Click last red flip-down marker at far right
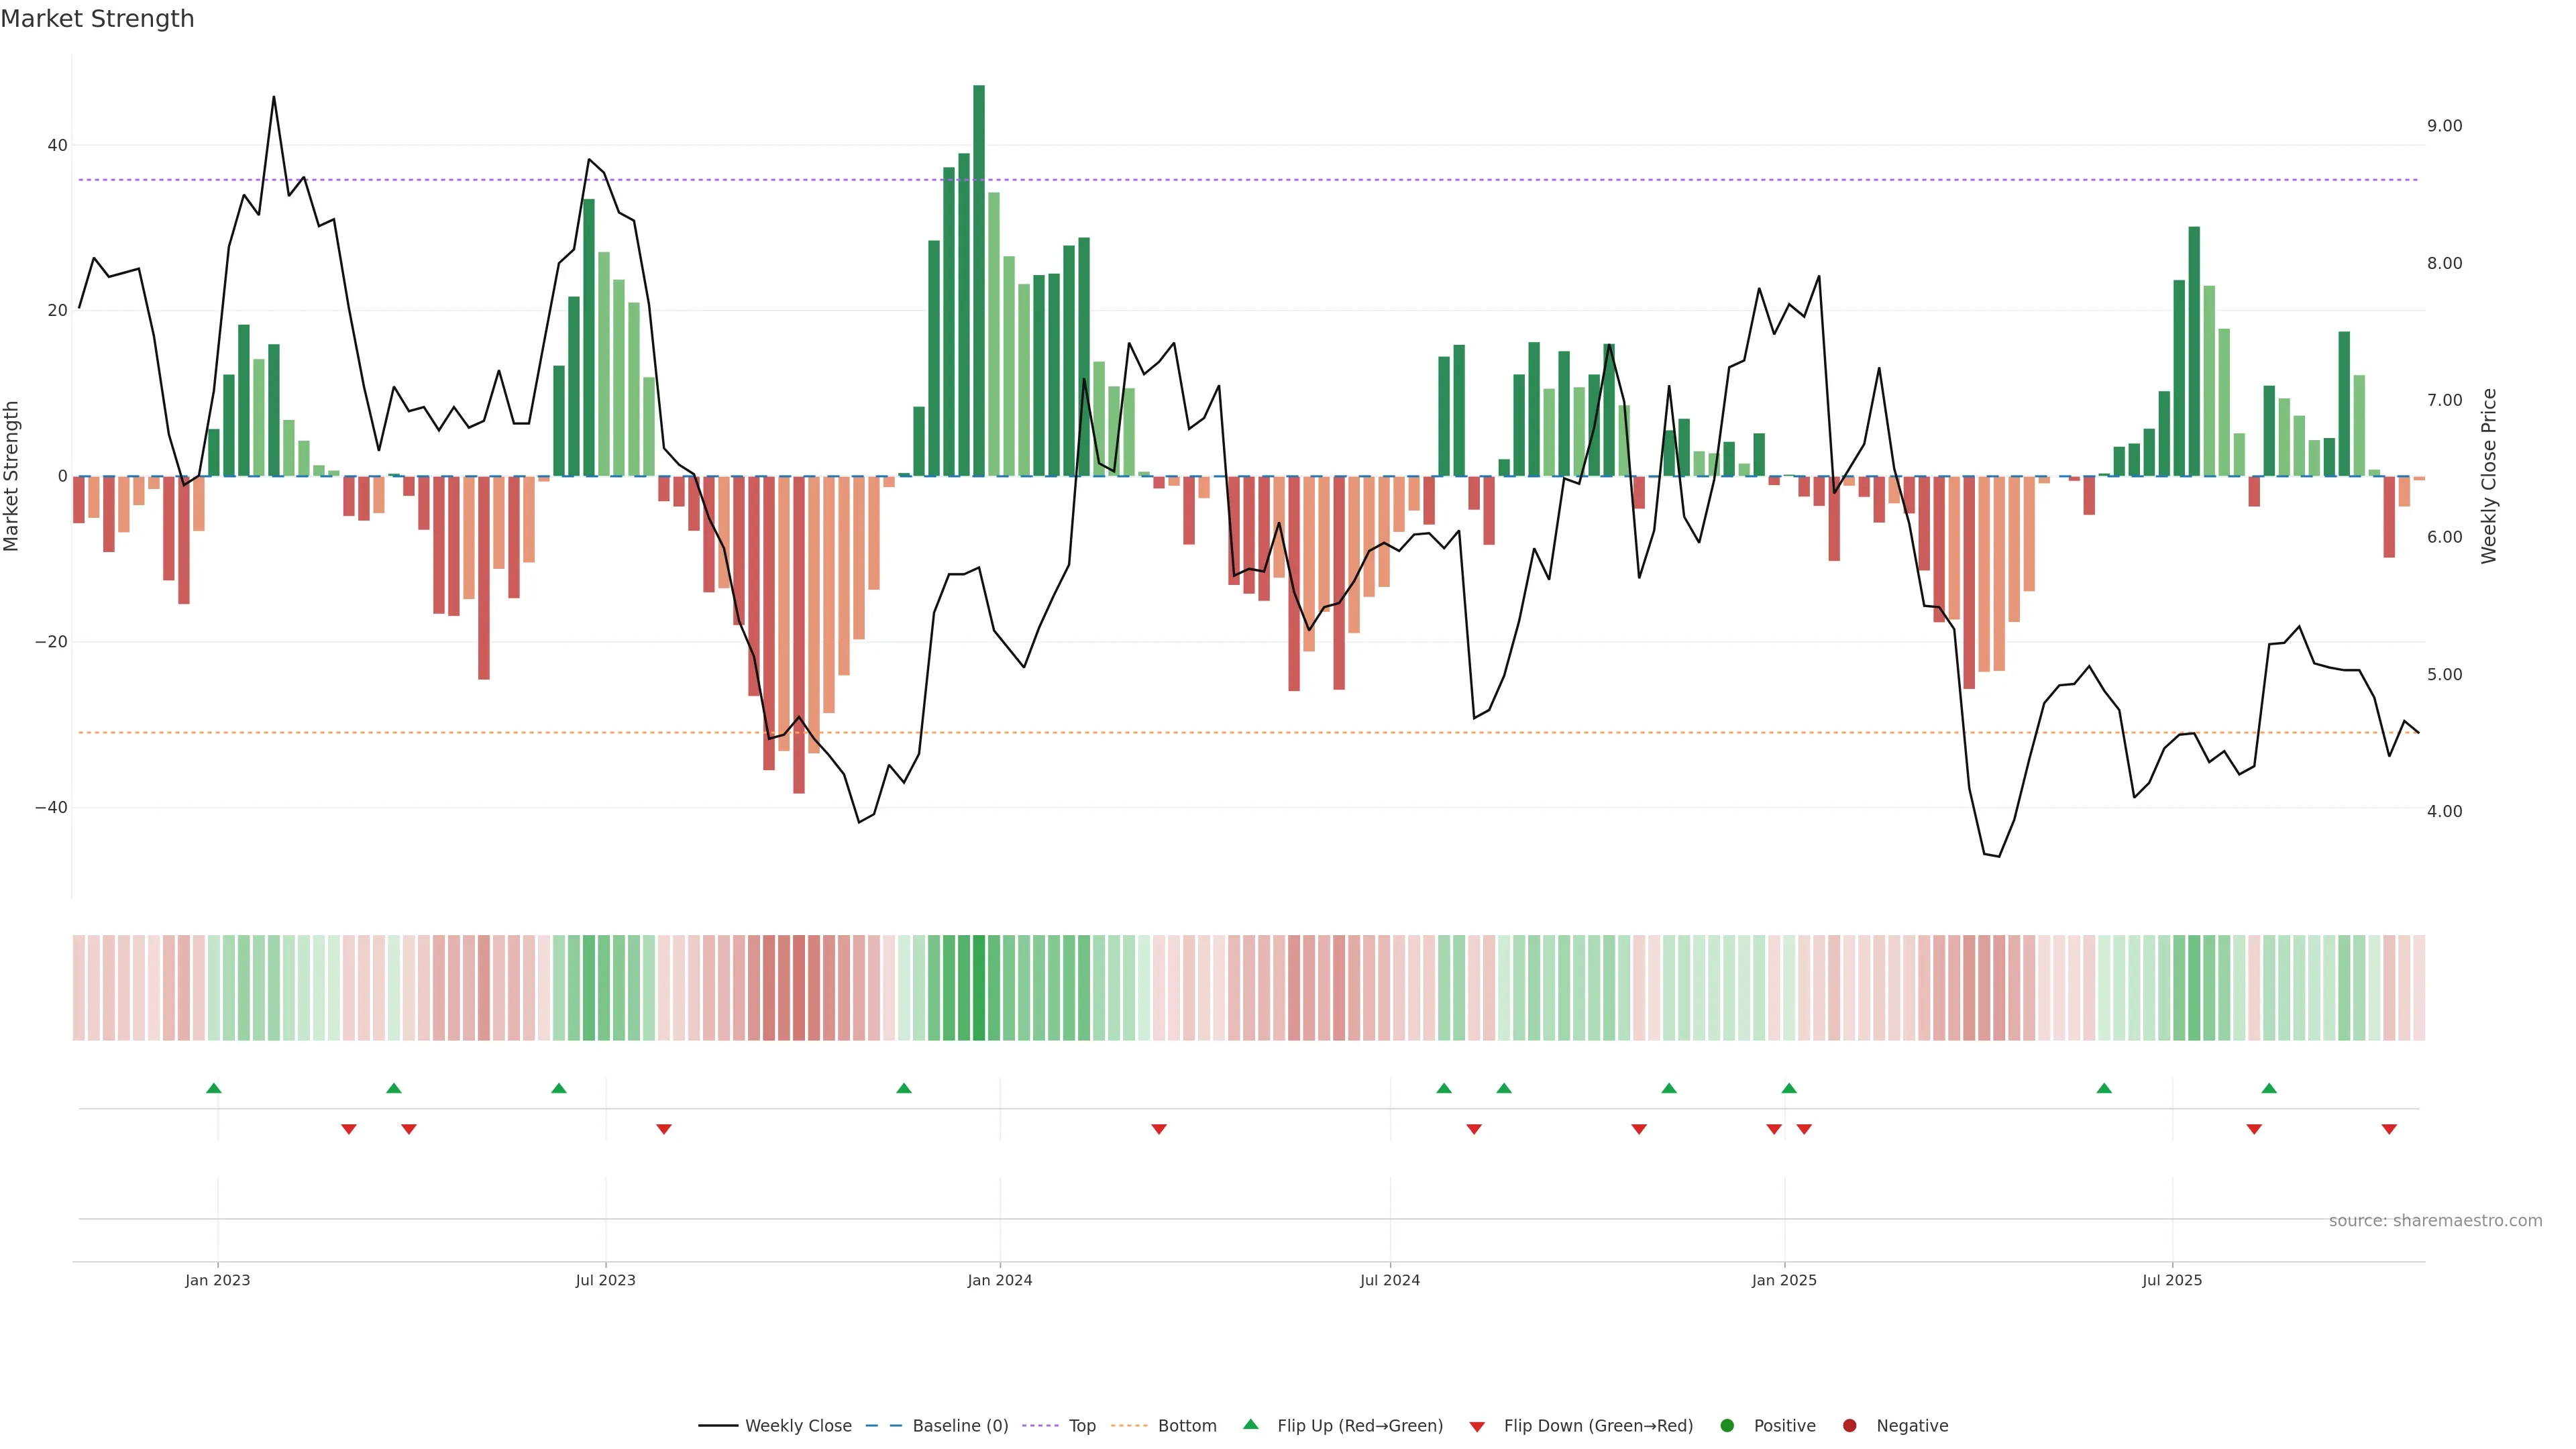Image resolution: width=2576 pixels, height=1449 pixels. point(2389,1129)
